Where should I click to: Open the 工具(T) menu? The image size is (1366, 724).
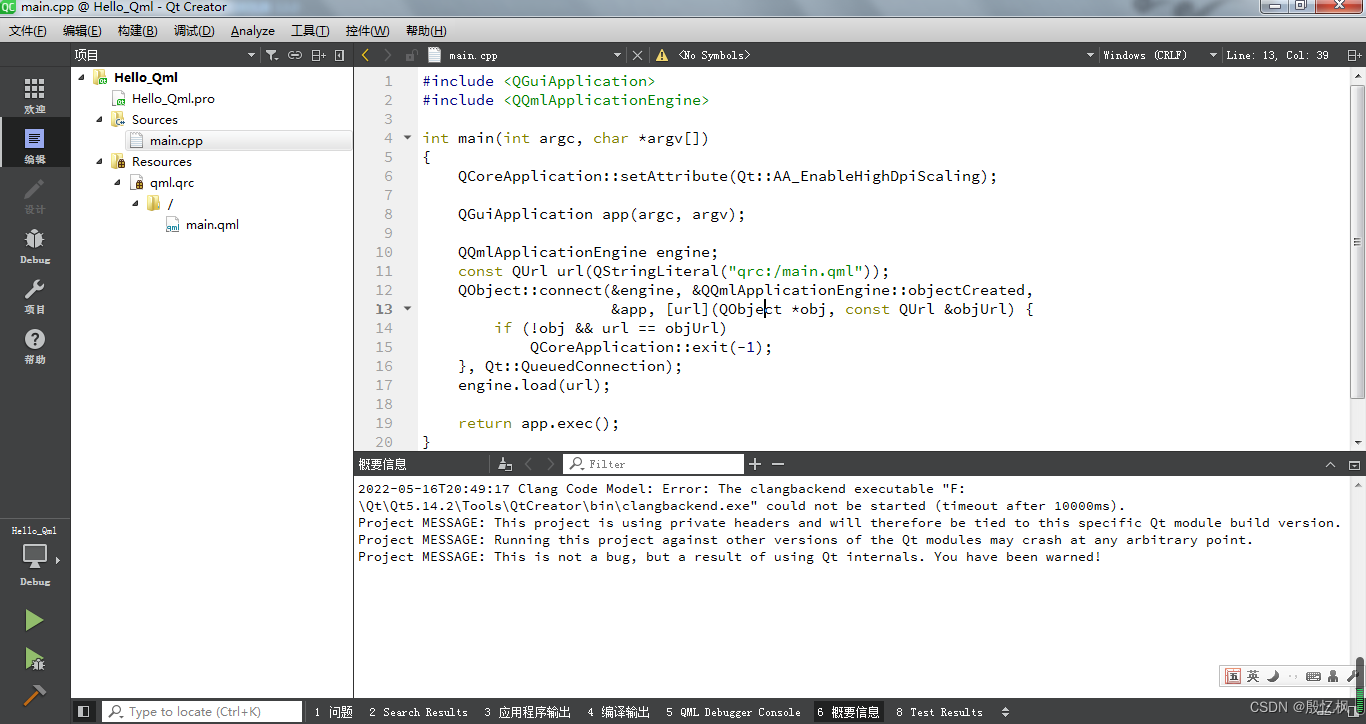point(311,31)
